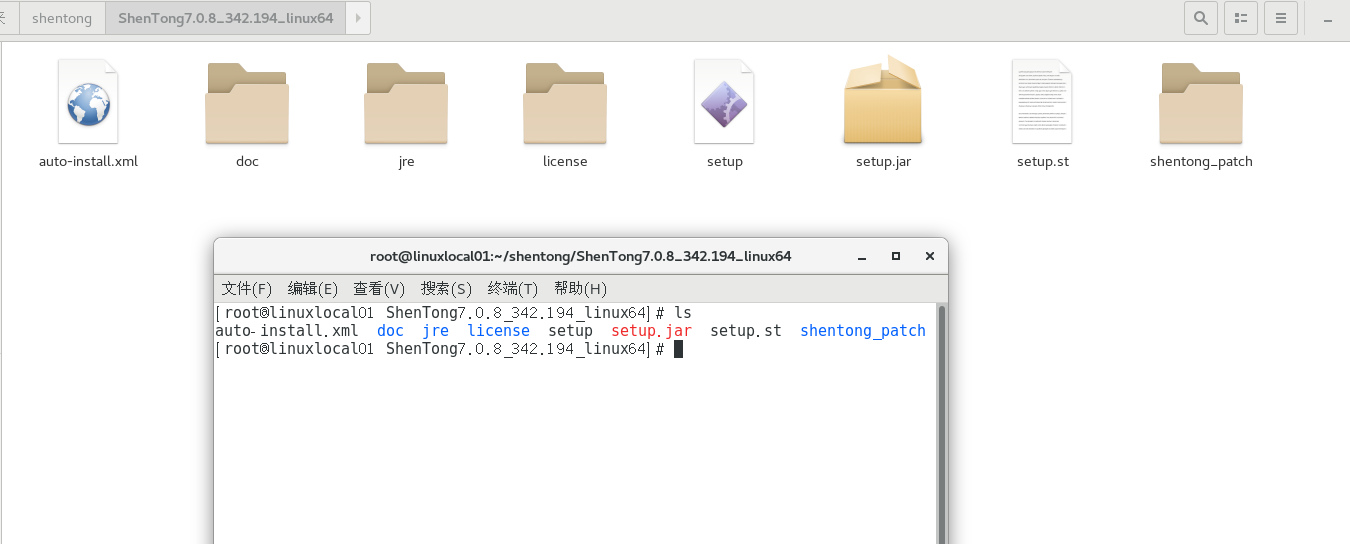This screenshot has width=1350, height=544.
Task: Click 'shentong_patch' in terminal output
Action: (x=863, y=331)
